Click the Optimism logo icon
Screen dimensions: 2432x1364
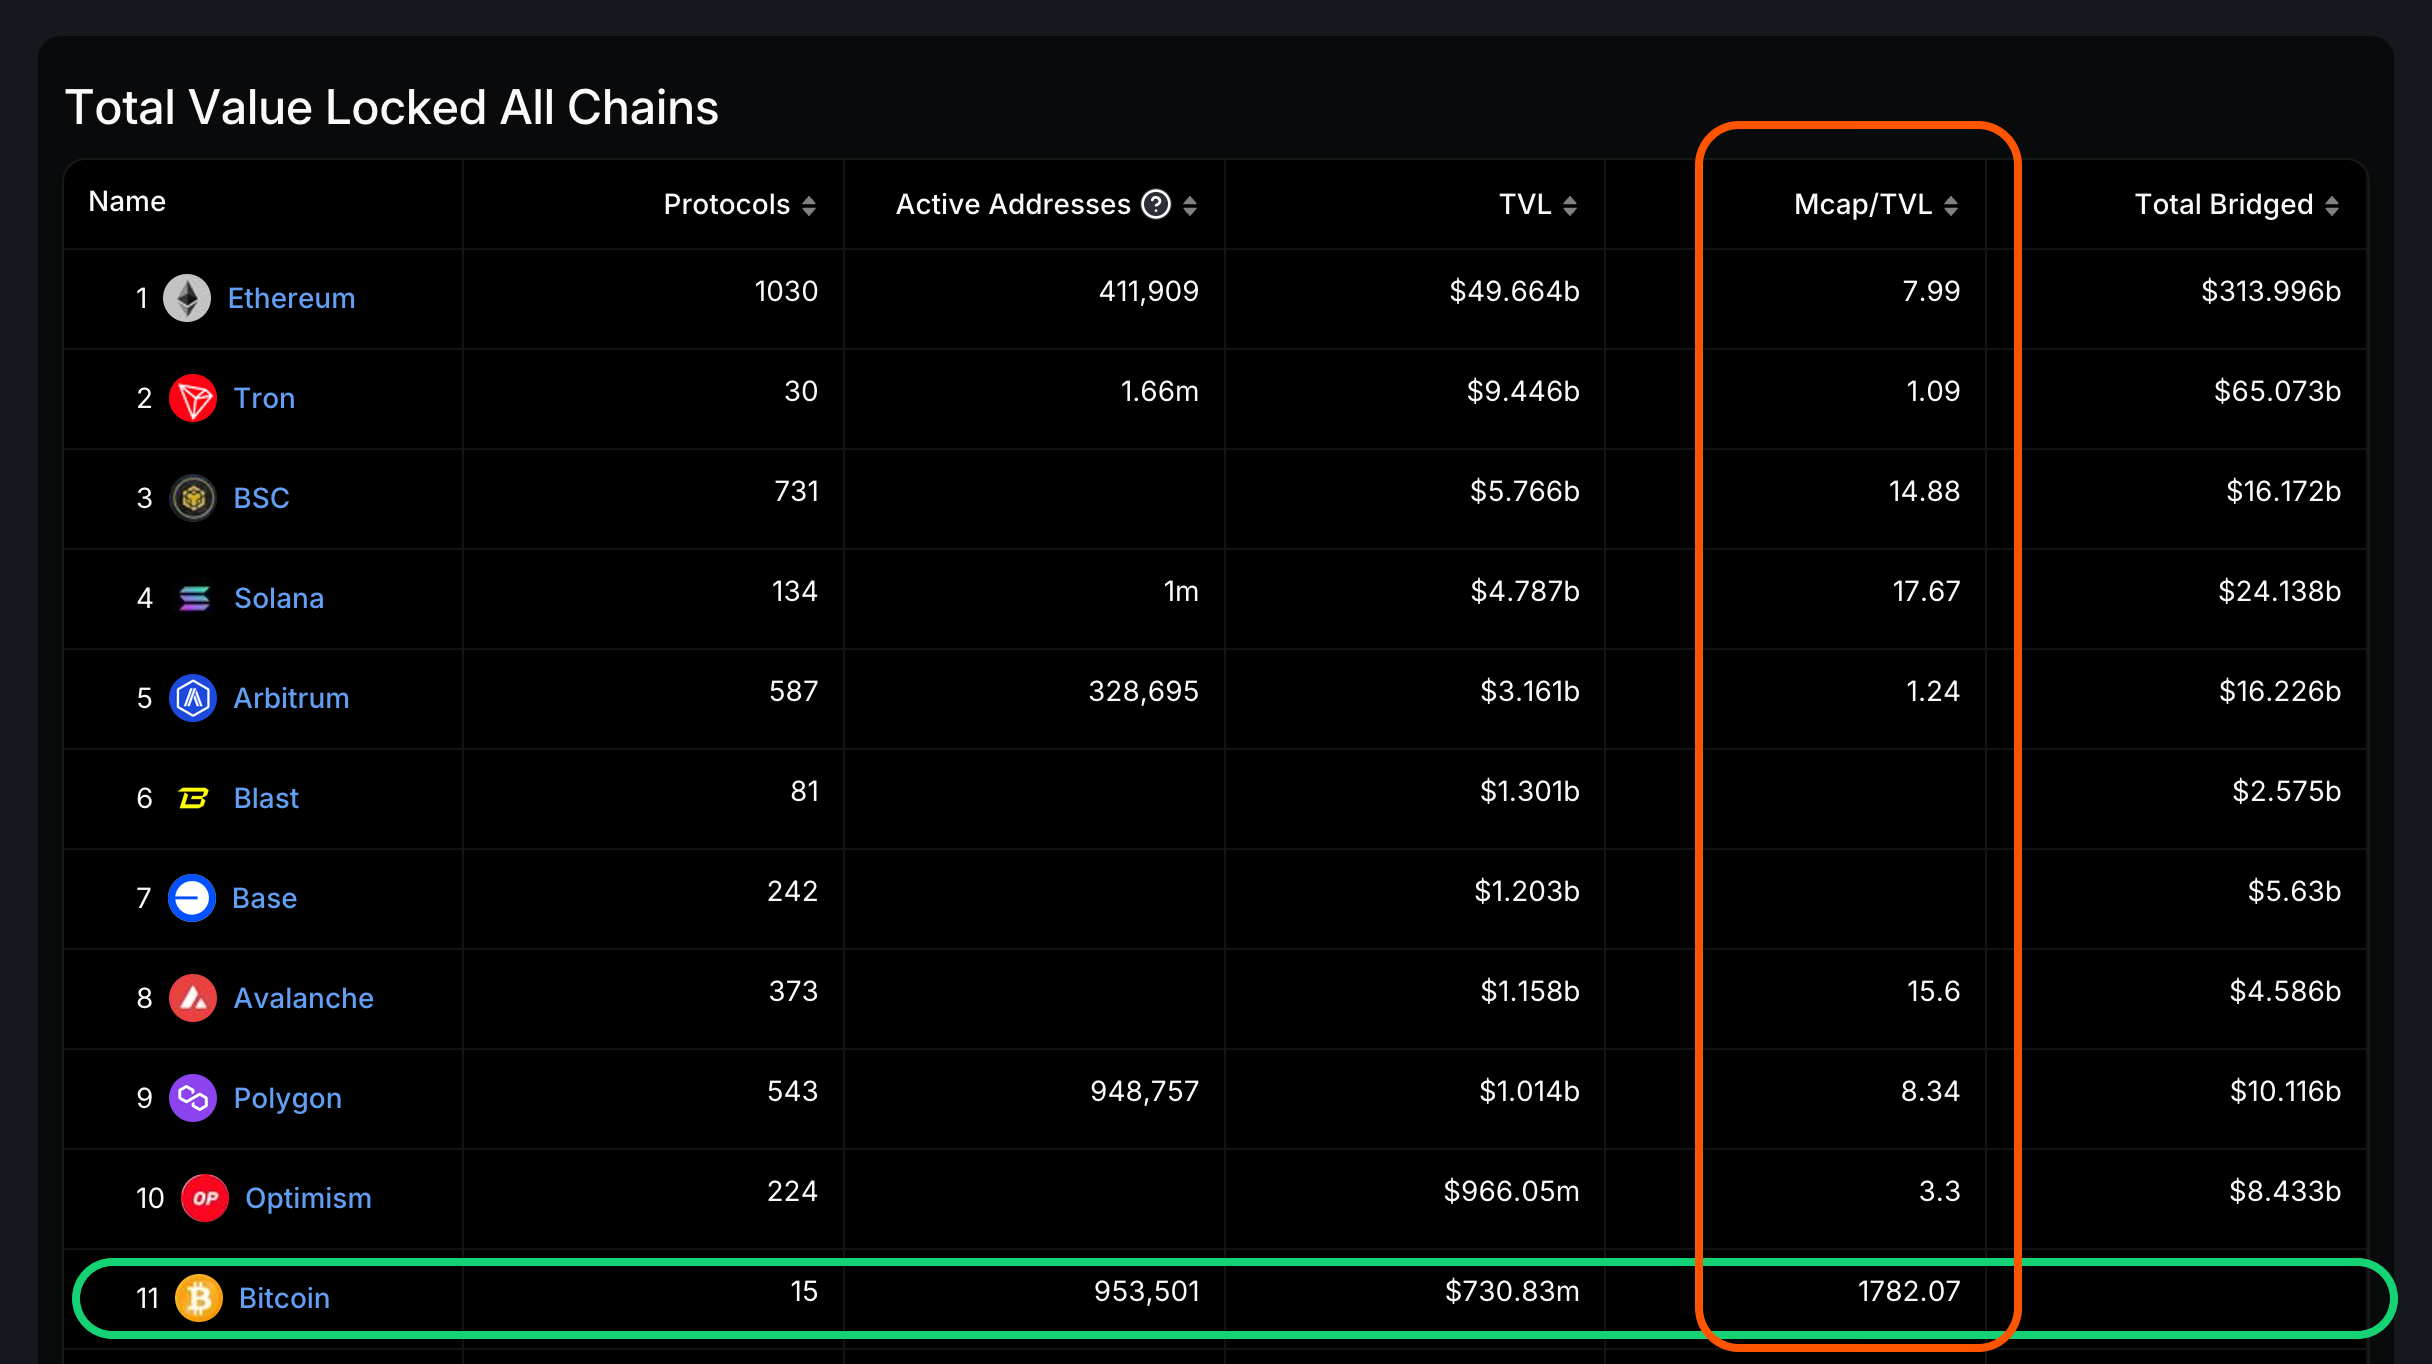tap(205, 1198)
